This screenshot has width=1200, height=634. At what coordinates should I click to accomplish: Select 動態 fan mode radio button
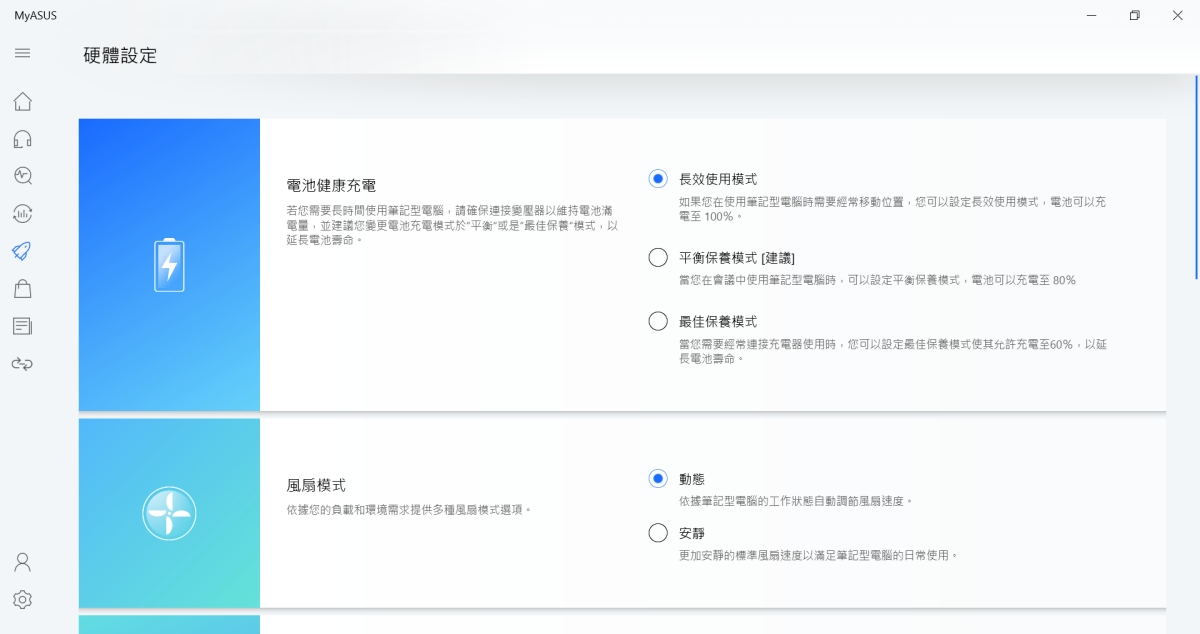[658, 479]
